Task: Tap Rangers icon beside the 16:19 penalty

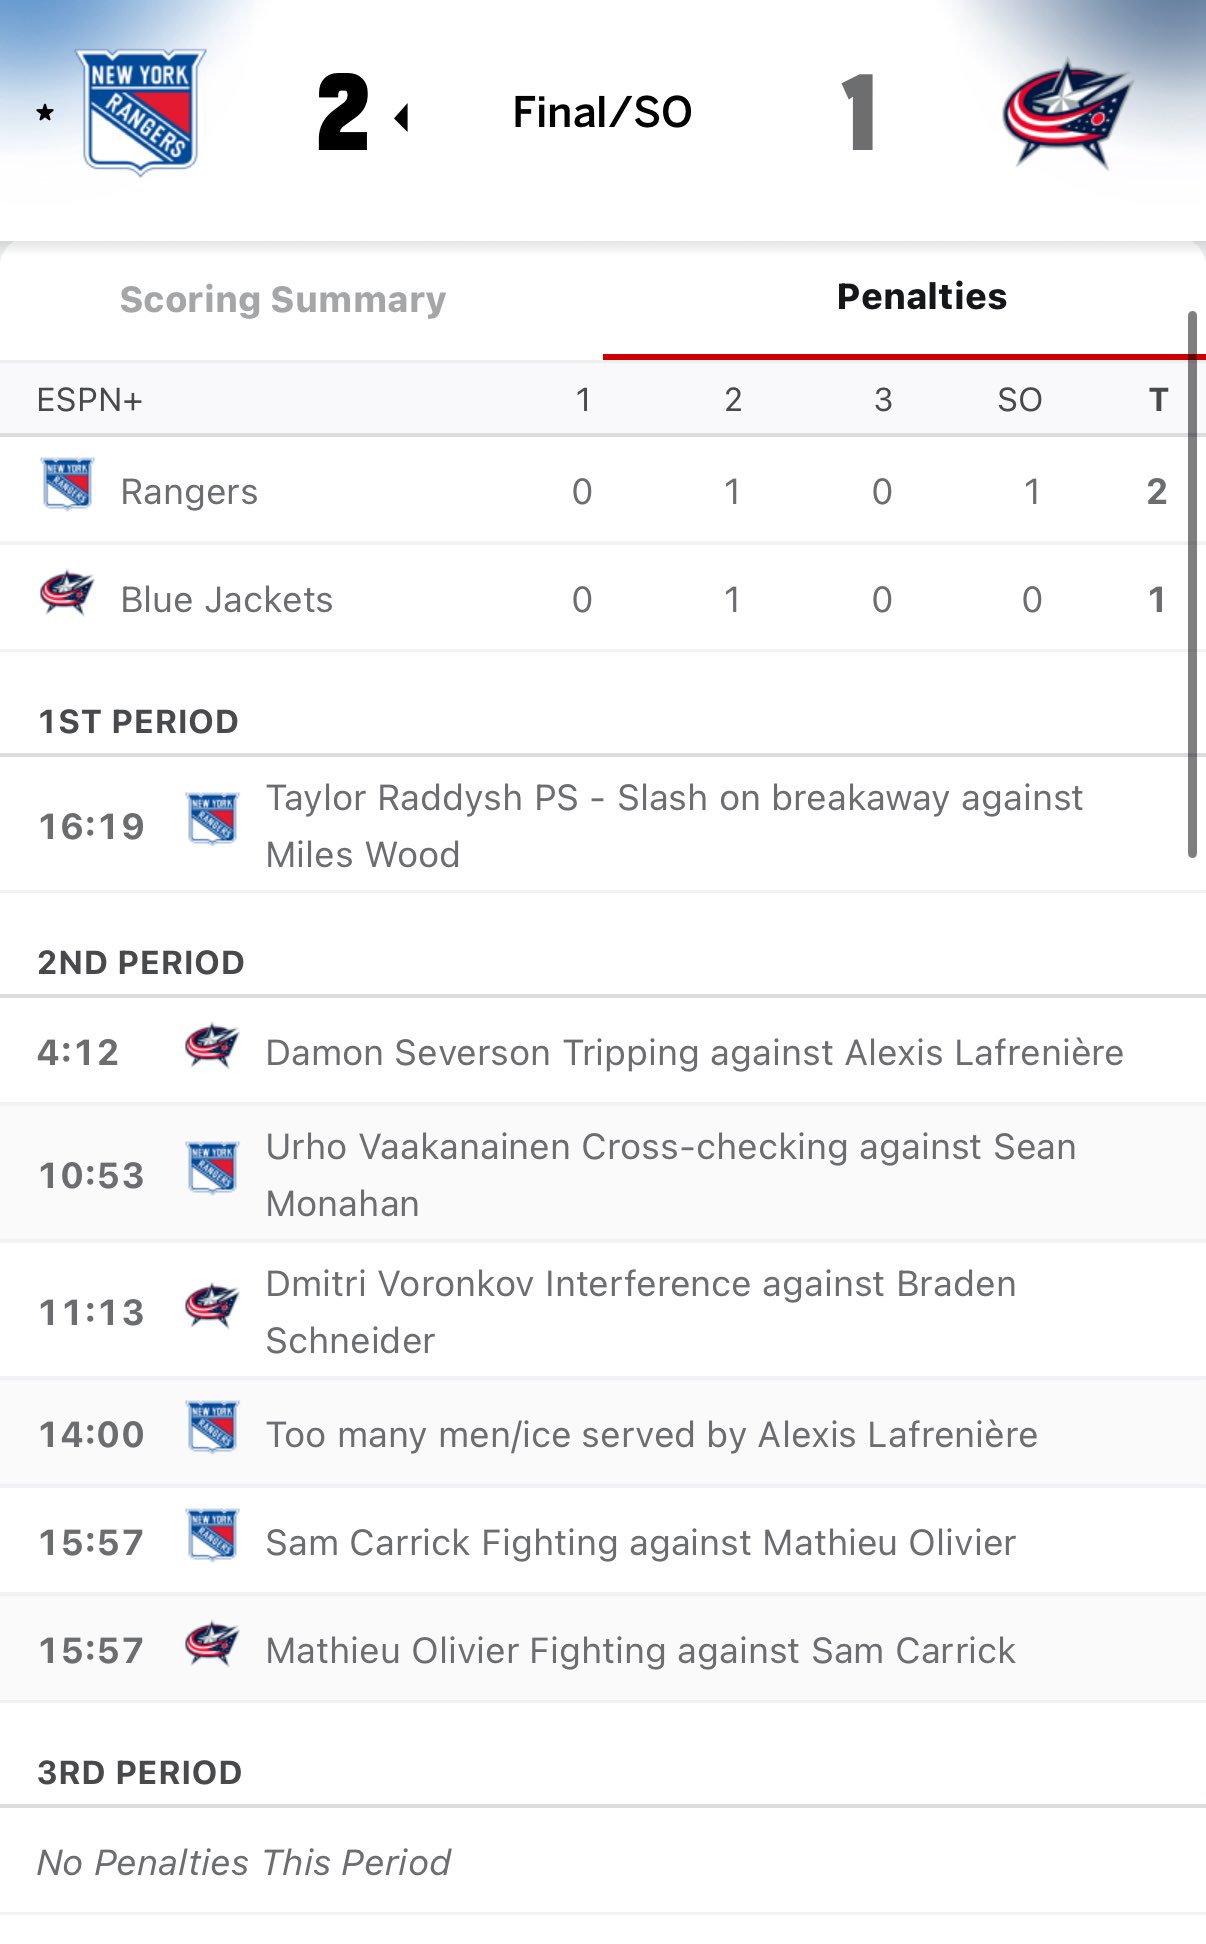Action: point(213,819)
